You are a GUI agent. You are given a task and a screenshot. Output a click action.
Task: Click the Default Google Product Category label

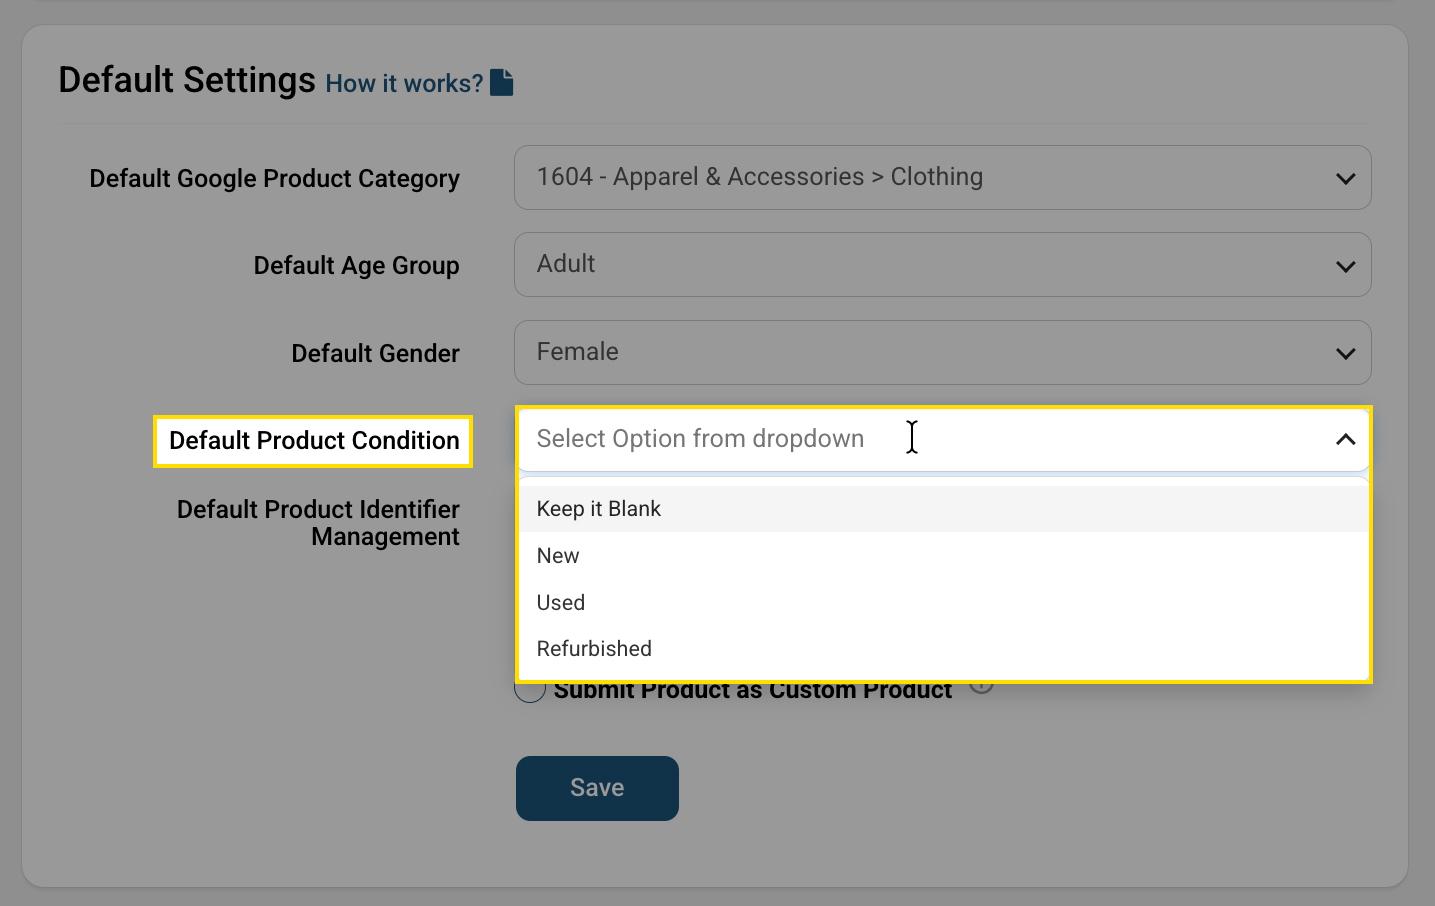[274, 179]
